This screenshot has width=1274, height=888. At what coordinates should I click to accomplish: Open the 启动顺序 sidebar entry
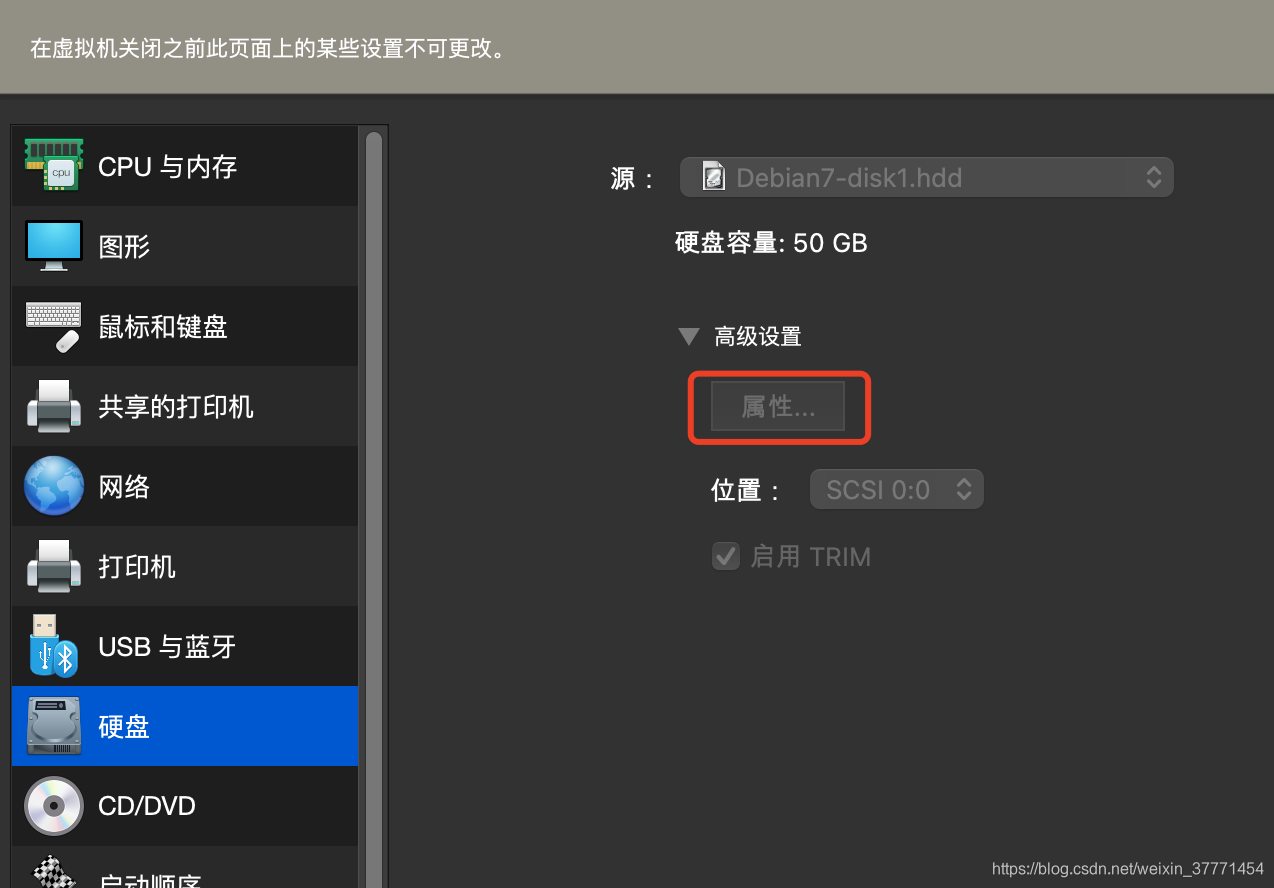[x=185, y=868]
